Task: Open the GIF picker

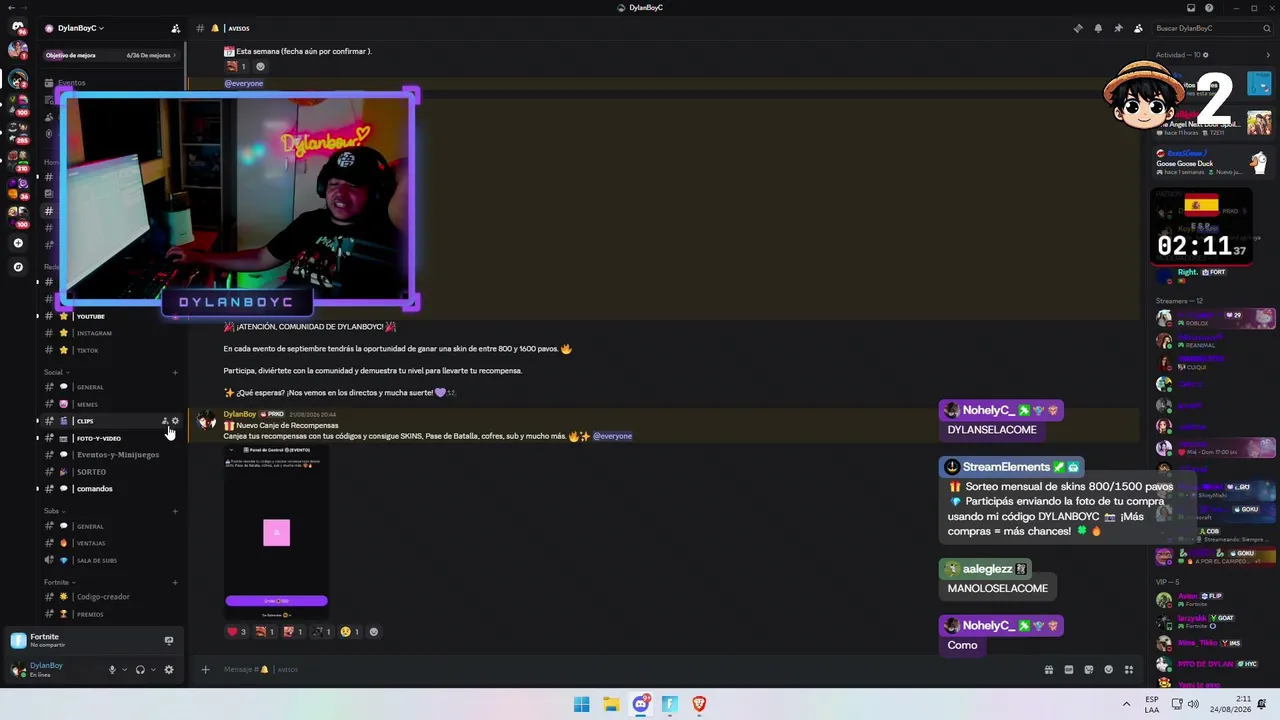Action: tap(1069, 670)
